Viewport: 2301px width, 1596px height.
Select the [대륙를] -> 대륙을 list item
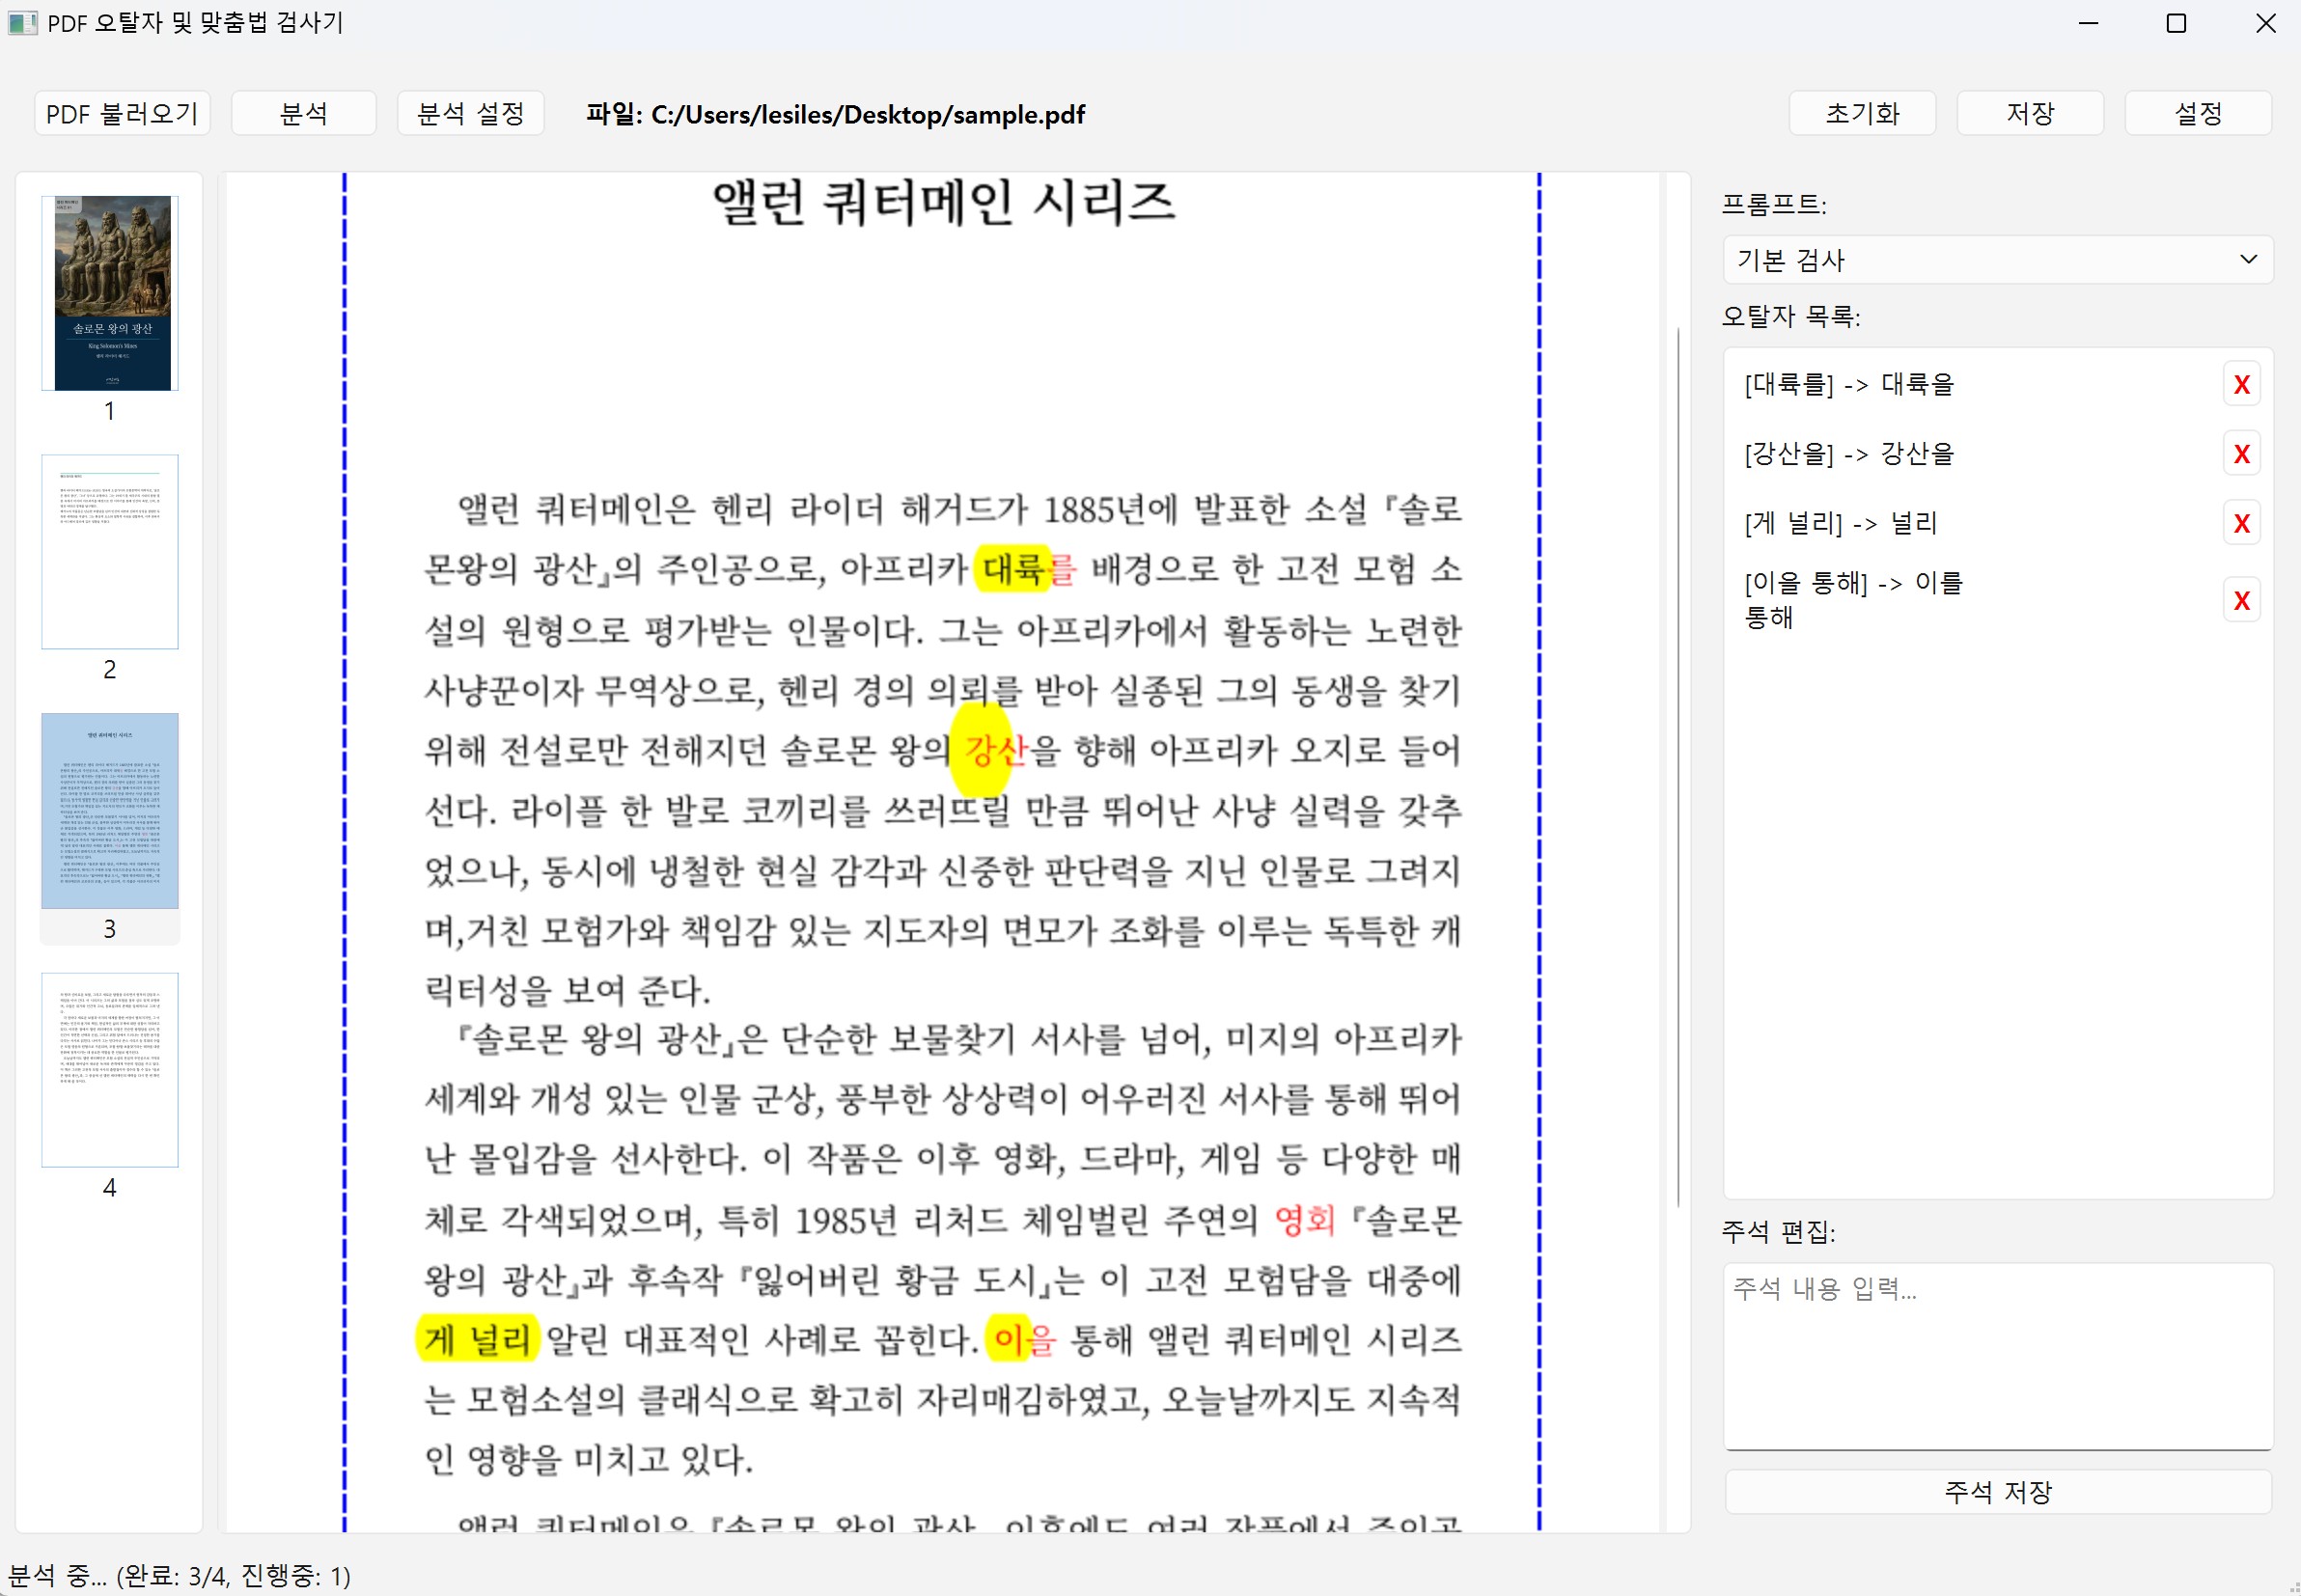click(x=1848, y=385)
